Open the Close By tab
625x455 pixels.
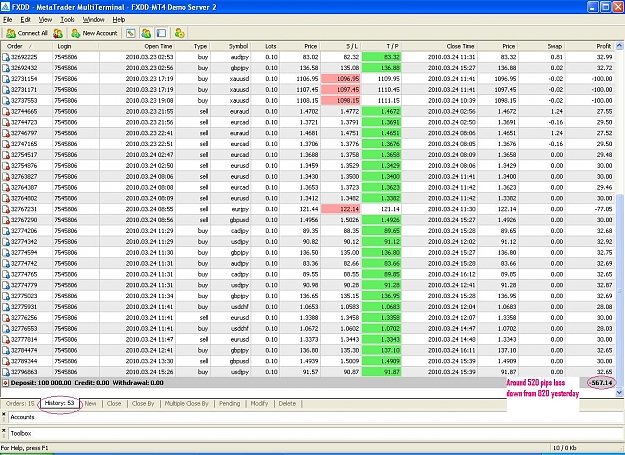click(x=143, y=404)
